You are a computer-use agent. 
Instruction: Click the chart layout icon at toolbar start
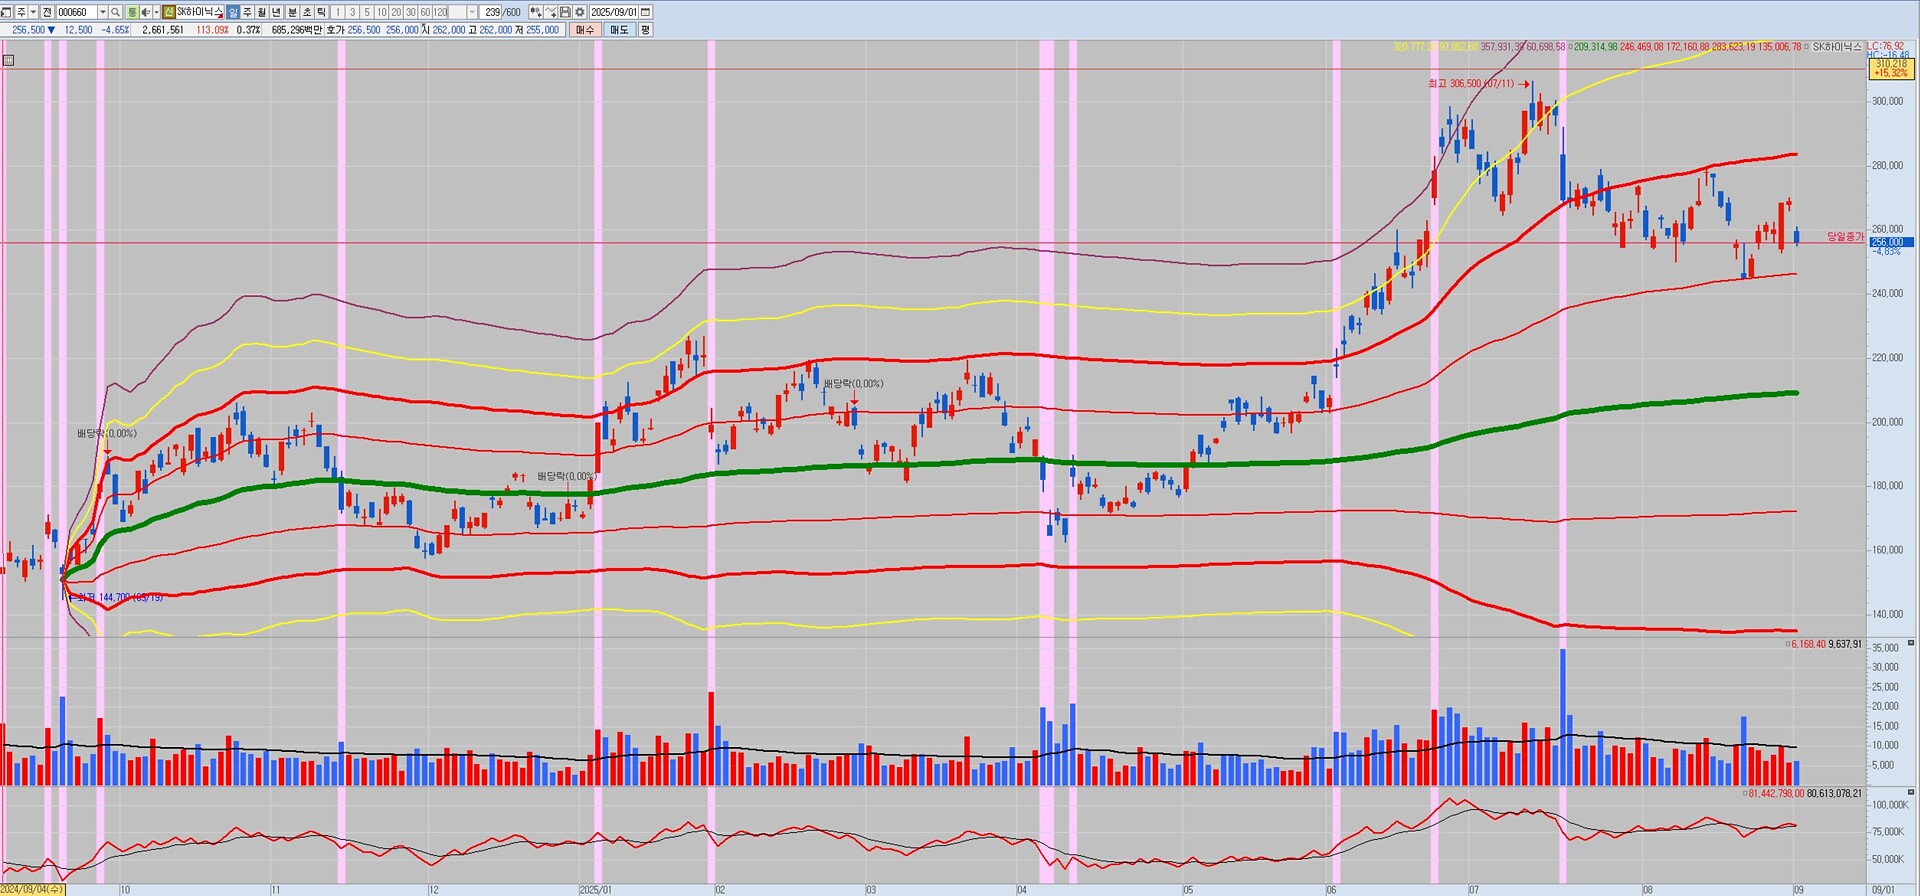click(7, 12)
